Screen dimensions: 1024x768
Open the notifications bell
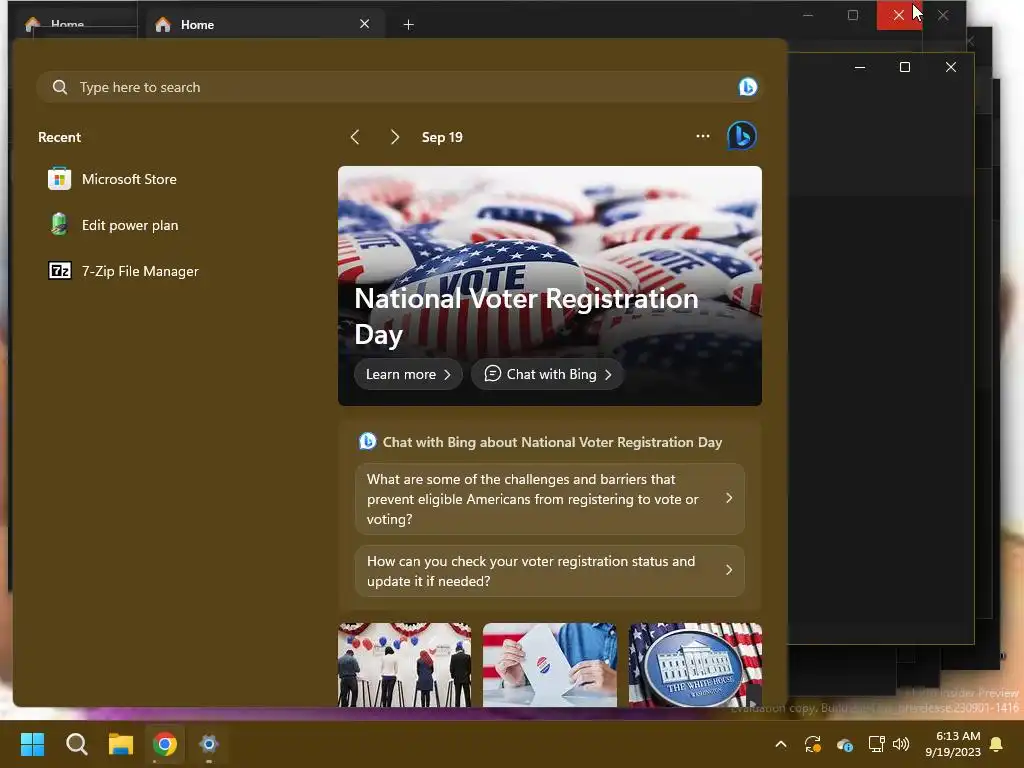click(x=997, y=744)
